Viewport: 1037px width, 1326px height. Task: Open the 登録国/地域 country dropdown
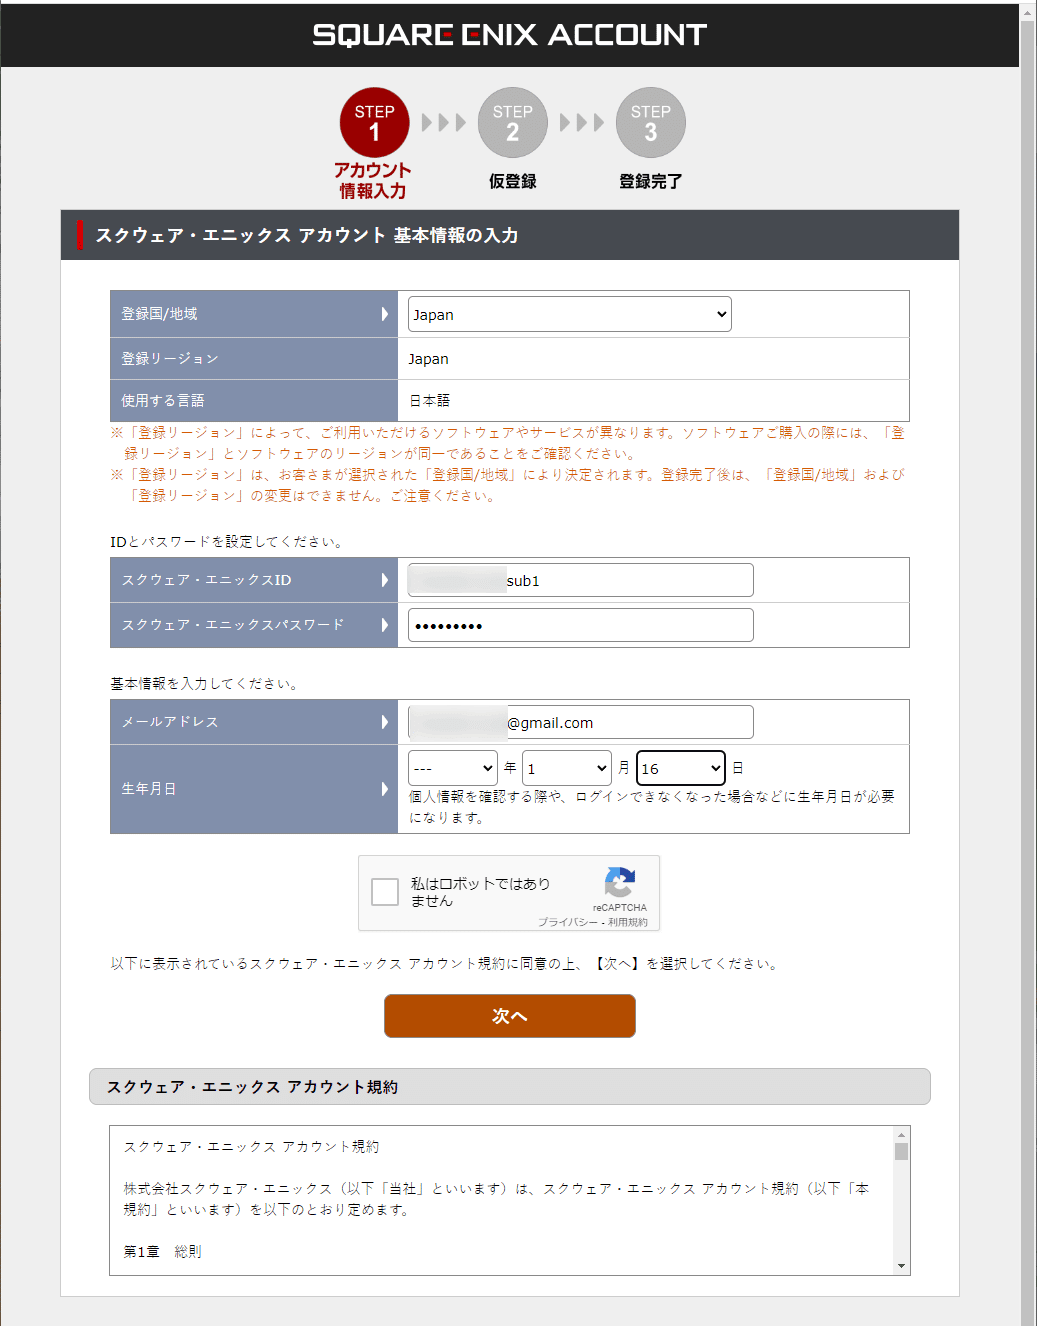point(568,314)
